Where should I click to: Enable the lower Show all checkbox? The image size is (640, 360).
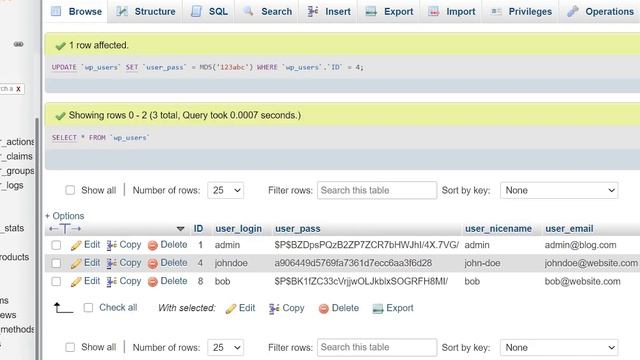pos(70,347)
